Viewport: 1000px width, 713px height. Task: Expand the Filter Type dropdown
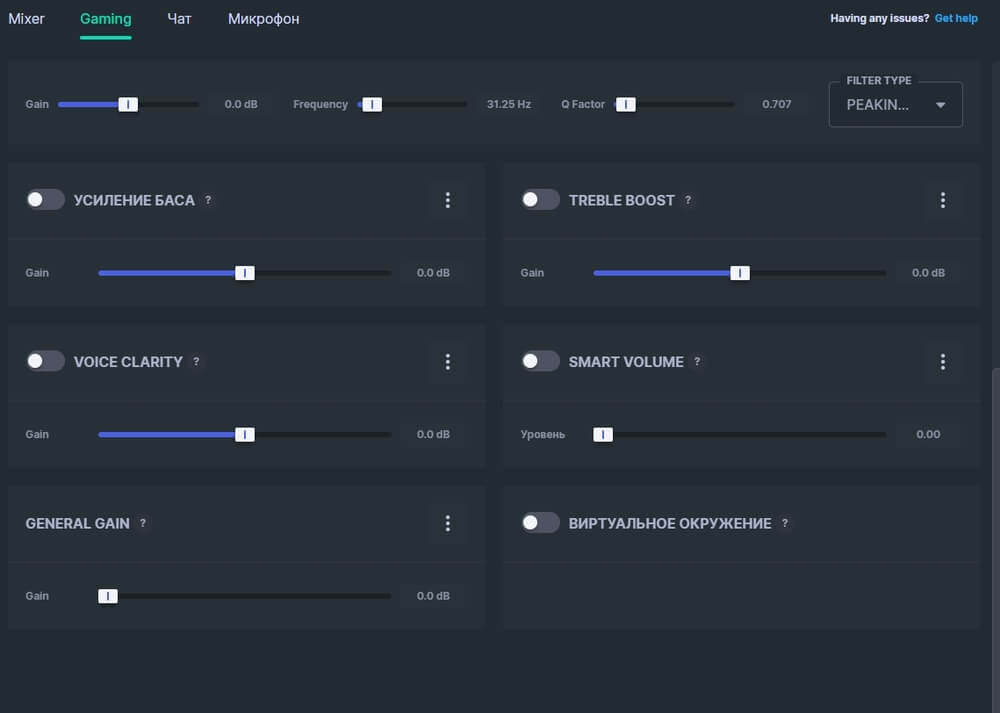[896, 105]
